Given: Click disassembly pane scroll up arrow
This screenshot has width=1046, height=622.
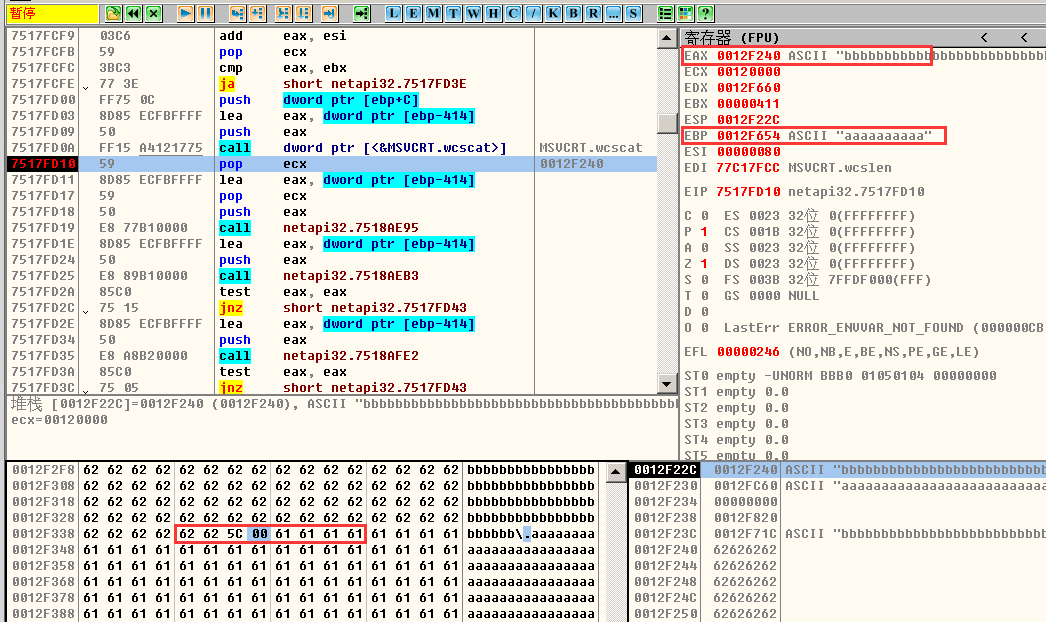Looking at the screenshot, I should coord(666,37).
